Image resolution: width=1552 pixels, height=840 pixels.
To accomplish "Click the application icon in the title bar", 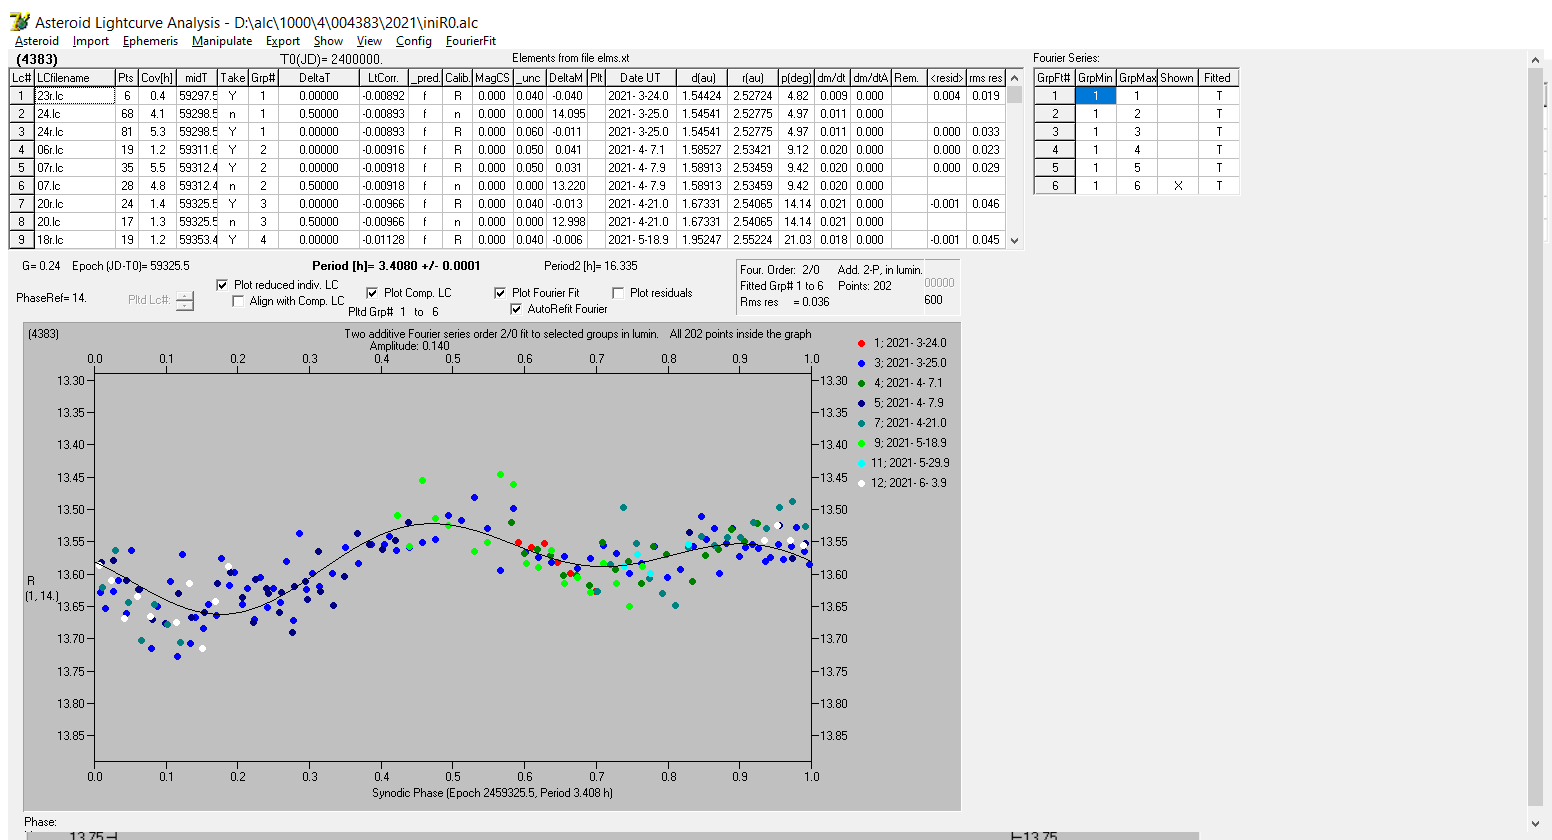I will point(19,21).
